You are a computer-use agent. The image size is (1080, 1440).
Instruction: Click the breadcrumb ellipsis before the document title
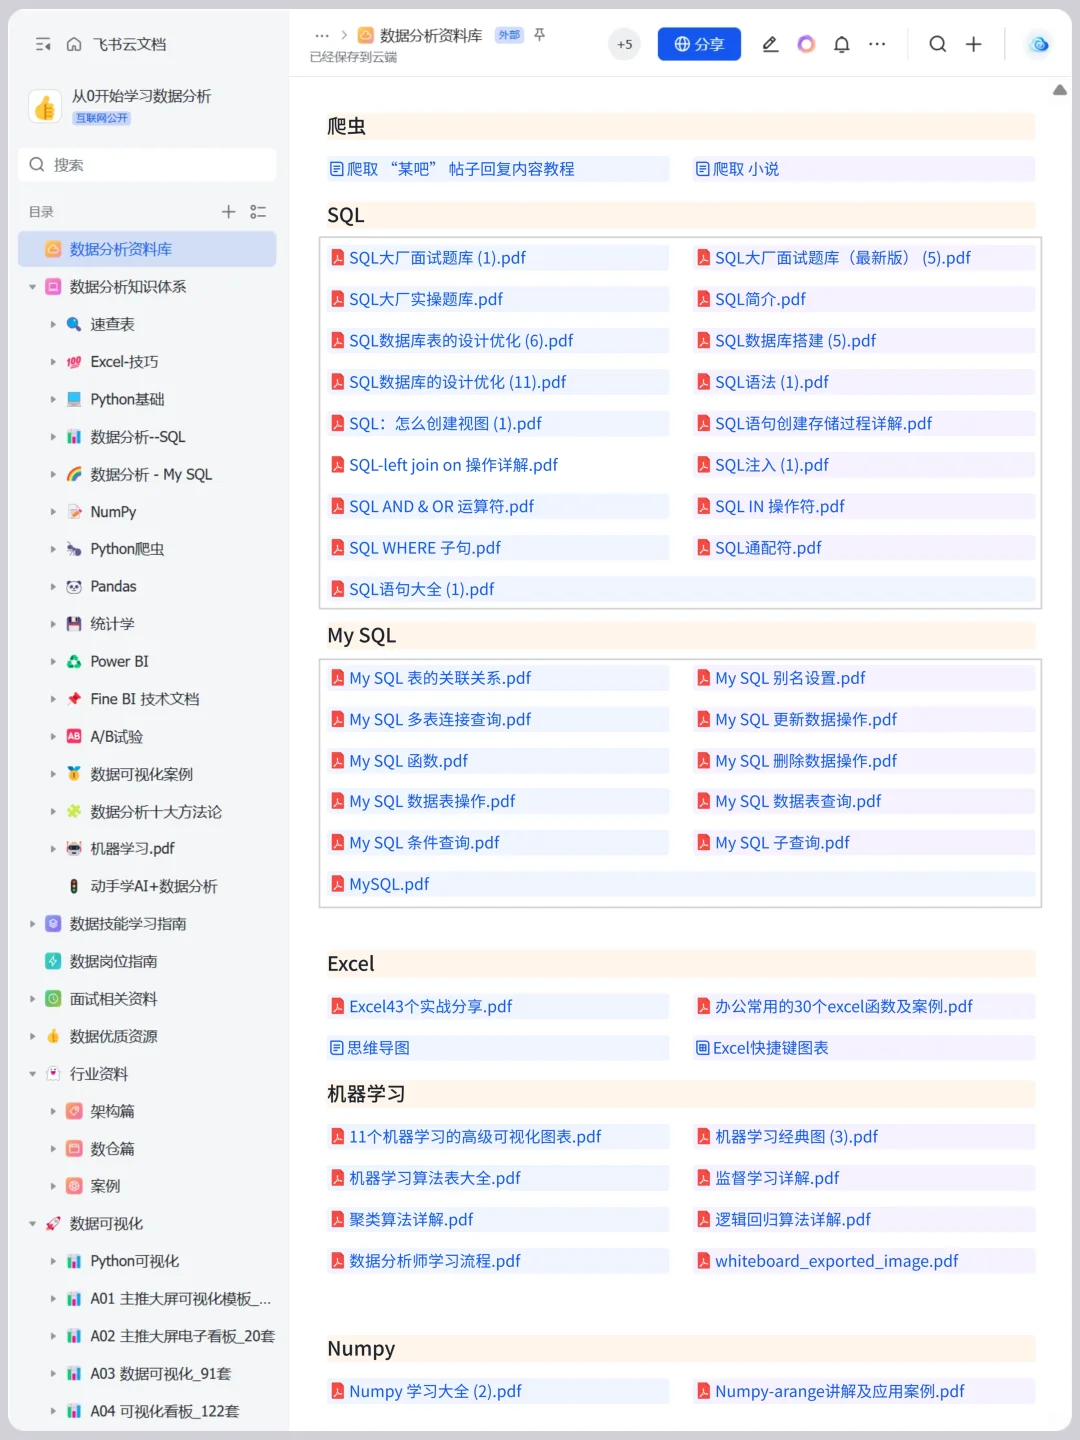point(322,35)
